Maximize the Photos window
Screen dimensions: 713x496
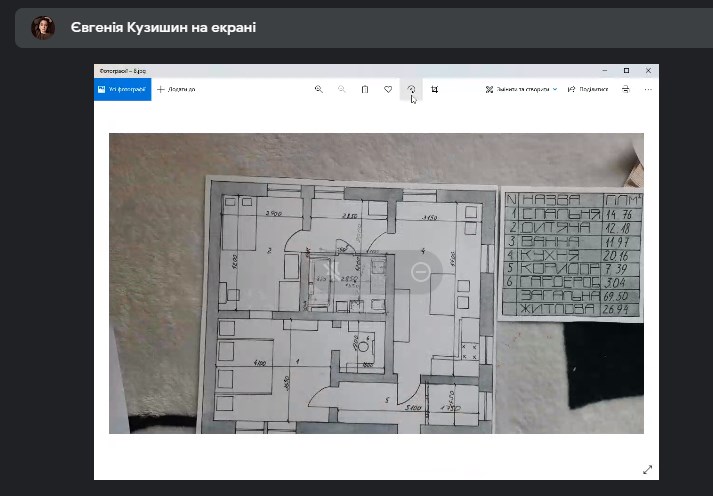tap(627, 70)
